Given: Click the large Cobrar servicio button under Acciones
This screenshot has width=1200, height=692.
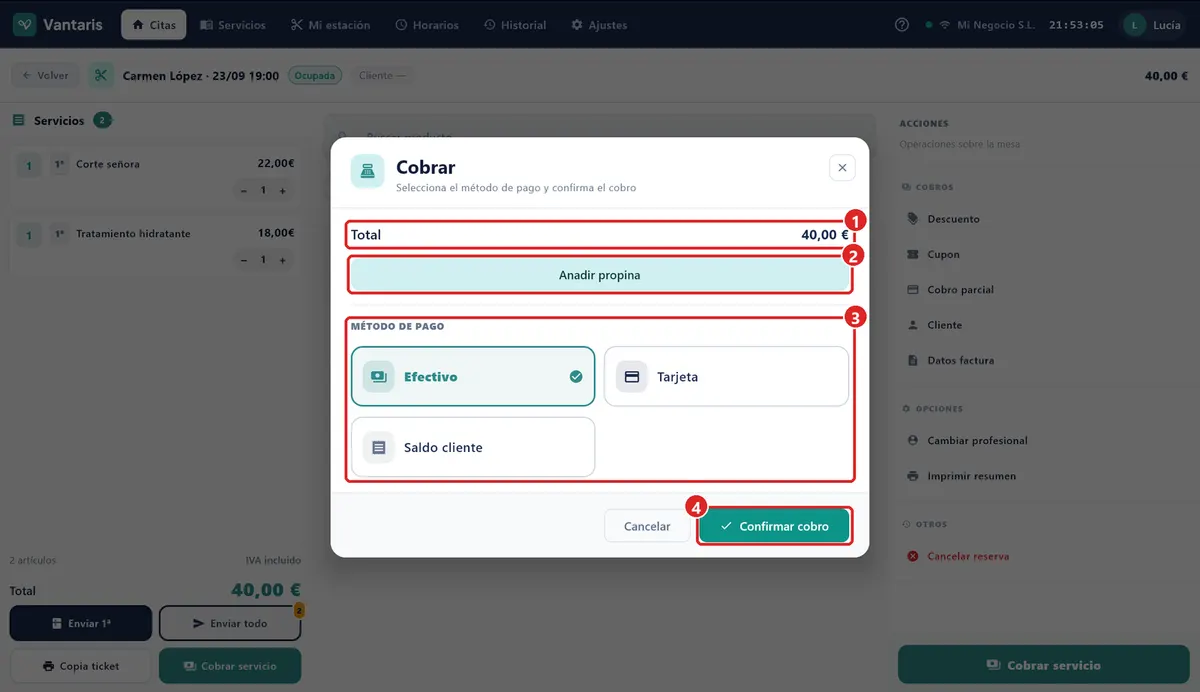Looking at the screenshot, I should point(1044,665).
